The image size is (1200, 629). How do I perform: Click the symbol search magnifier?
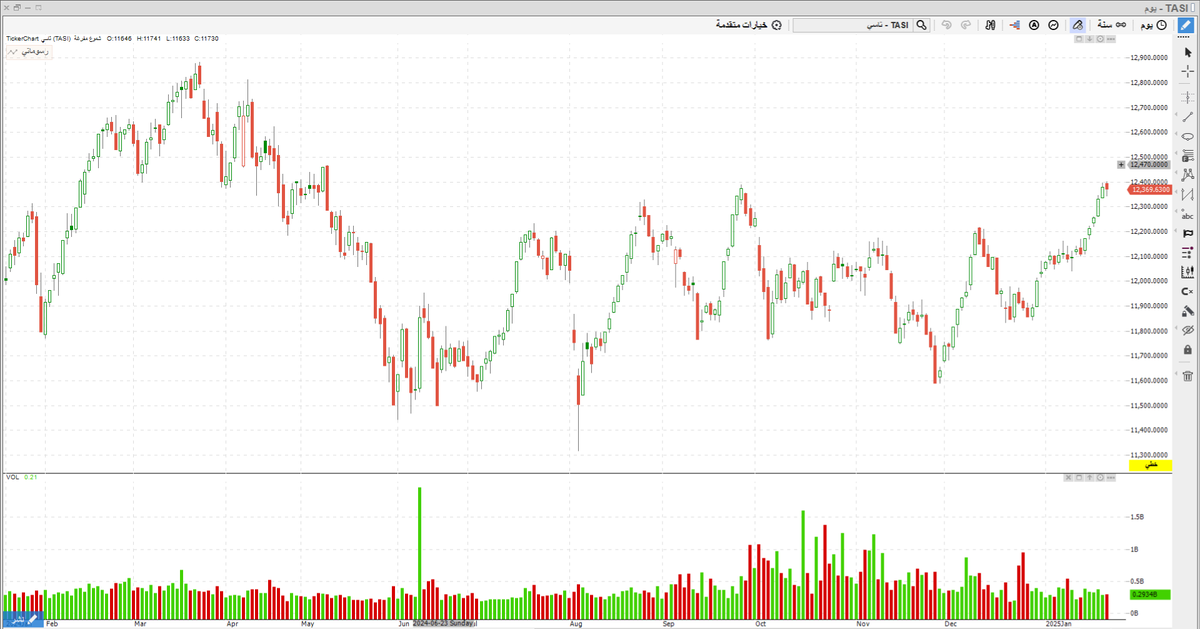pyautogui.click(x=921, y=25)
